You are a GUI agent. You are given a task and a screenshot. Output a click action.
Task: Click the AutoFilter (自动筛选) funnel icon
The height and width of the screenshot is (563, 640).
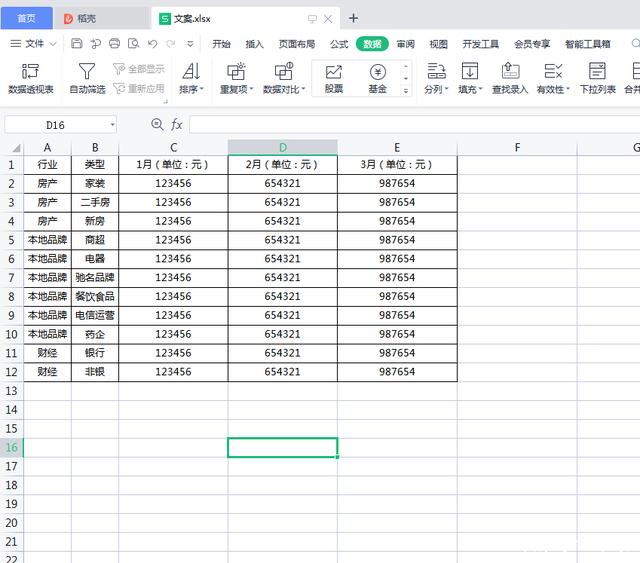[87, 71]
